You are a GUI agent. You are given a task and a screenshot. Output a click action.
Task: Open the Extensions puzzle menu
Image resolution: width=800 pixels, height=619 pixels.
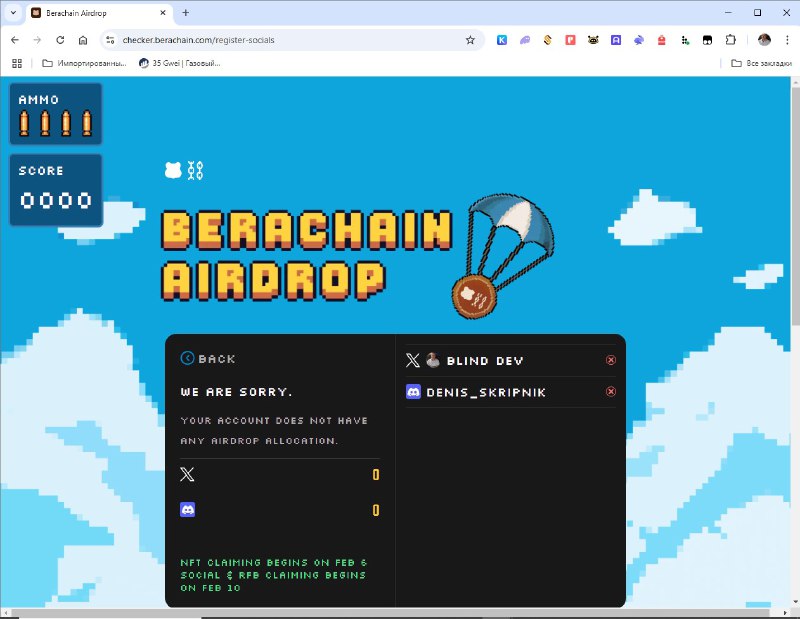731,40
